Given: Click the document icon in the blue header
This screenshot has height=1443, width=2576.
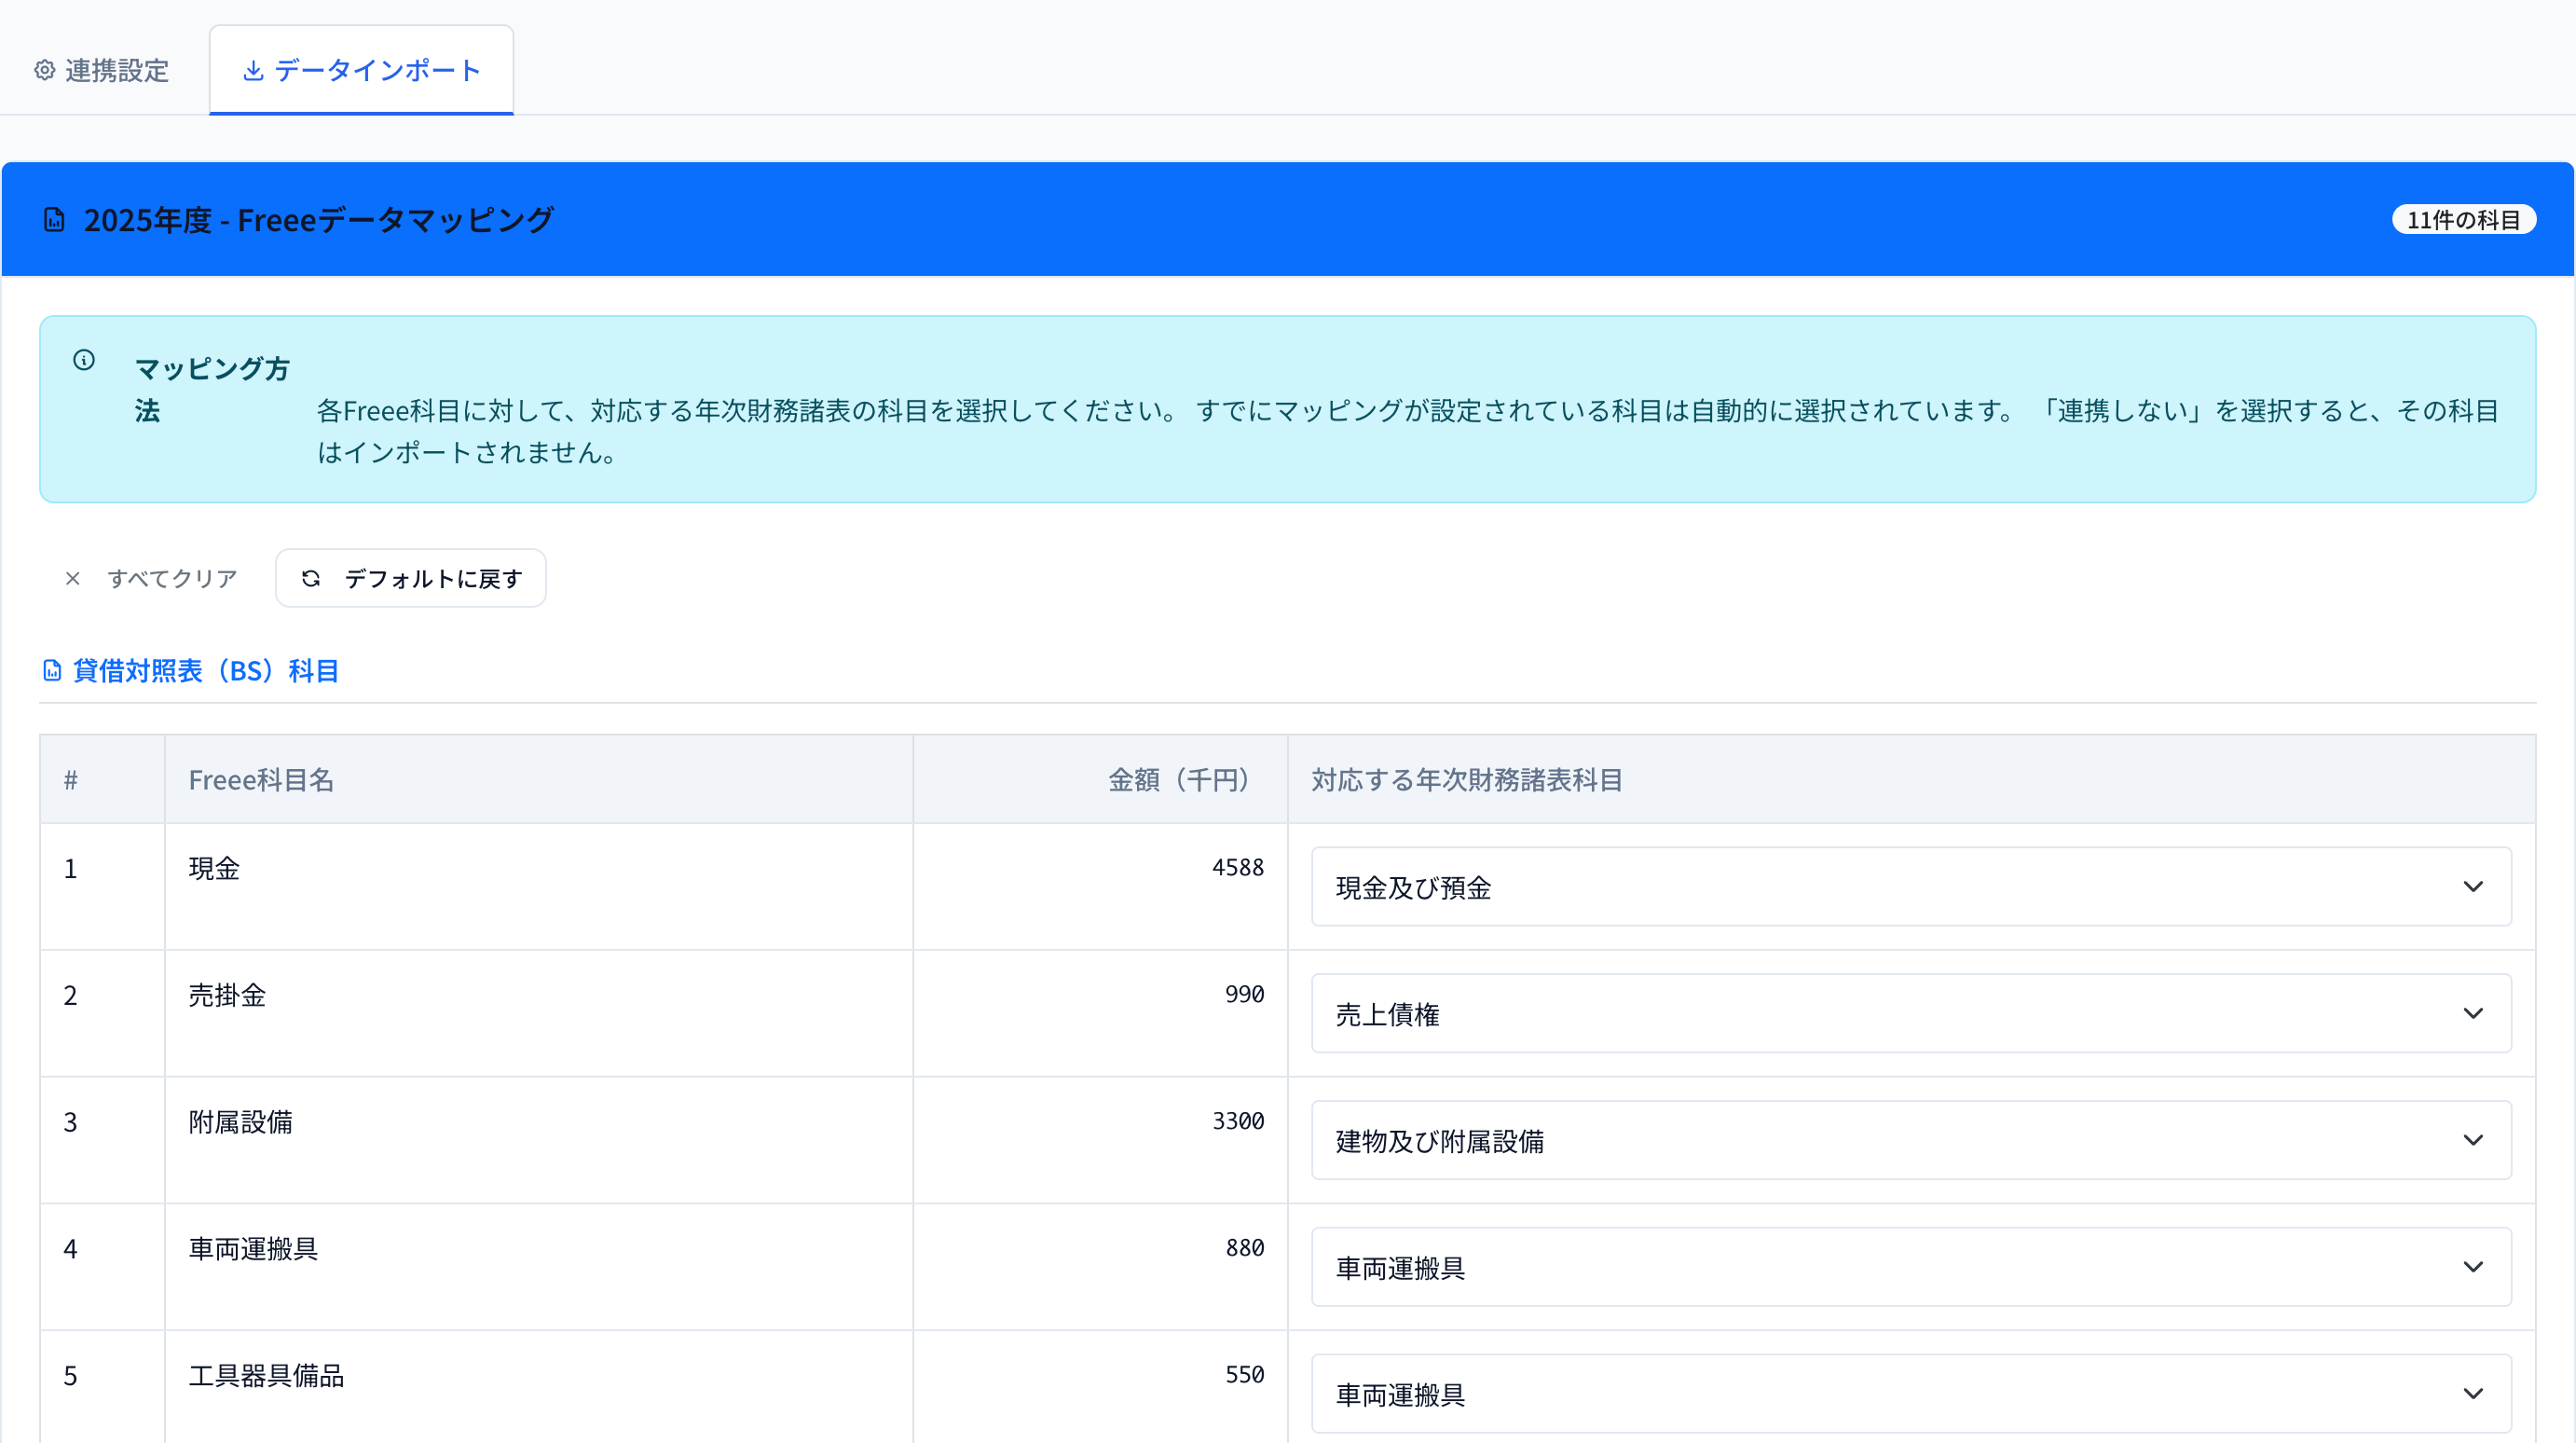Looking at the screenshot, I should [53, 219].
